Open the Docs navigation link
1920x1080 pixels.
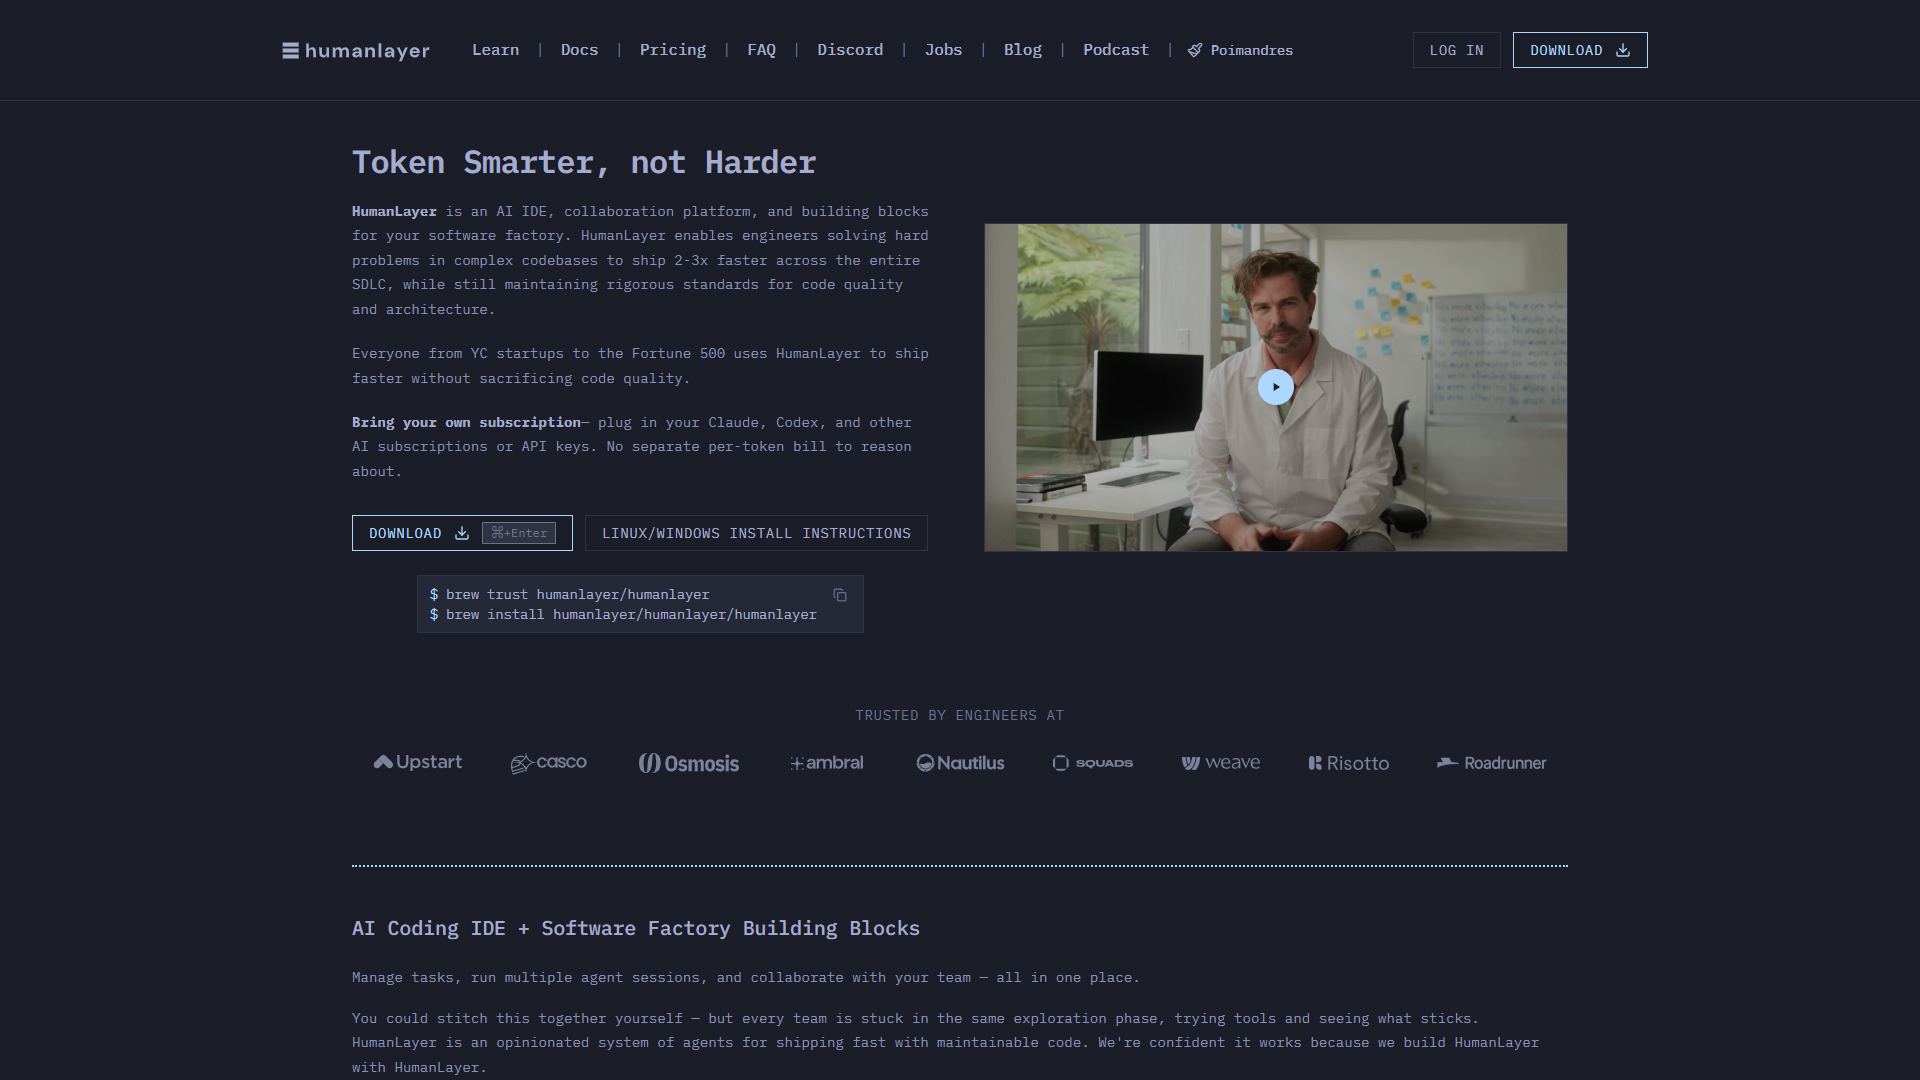(579, 50)
